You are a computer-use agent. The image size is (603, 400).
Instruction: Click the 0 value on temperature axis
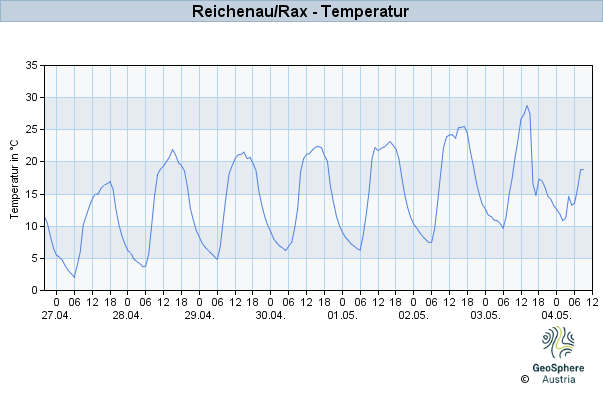[35, 290]
